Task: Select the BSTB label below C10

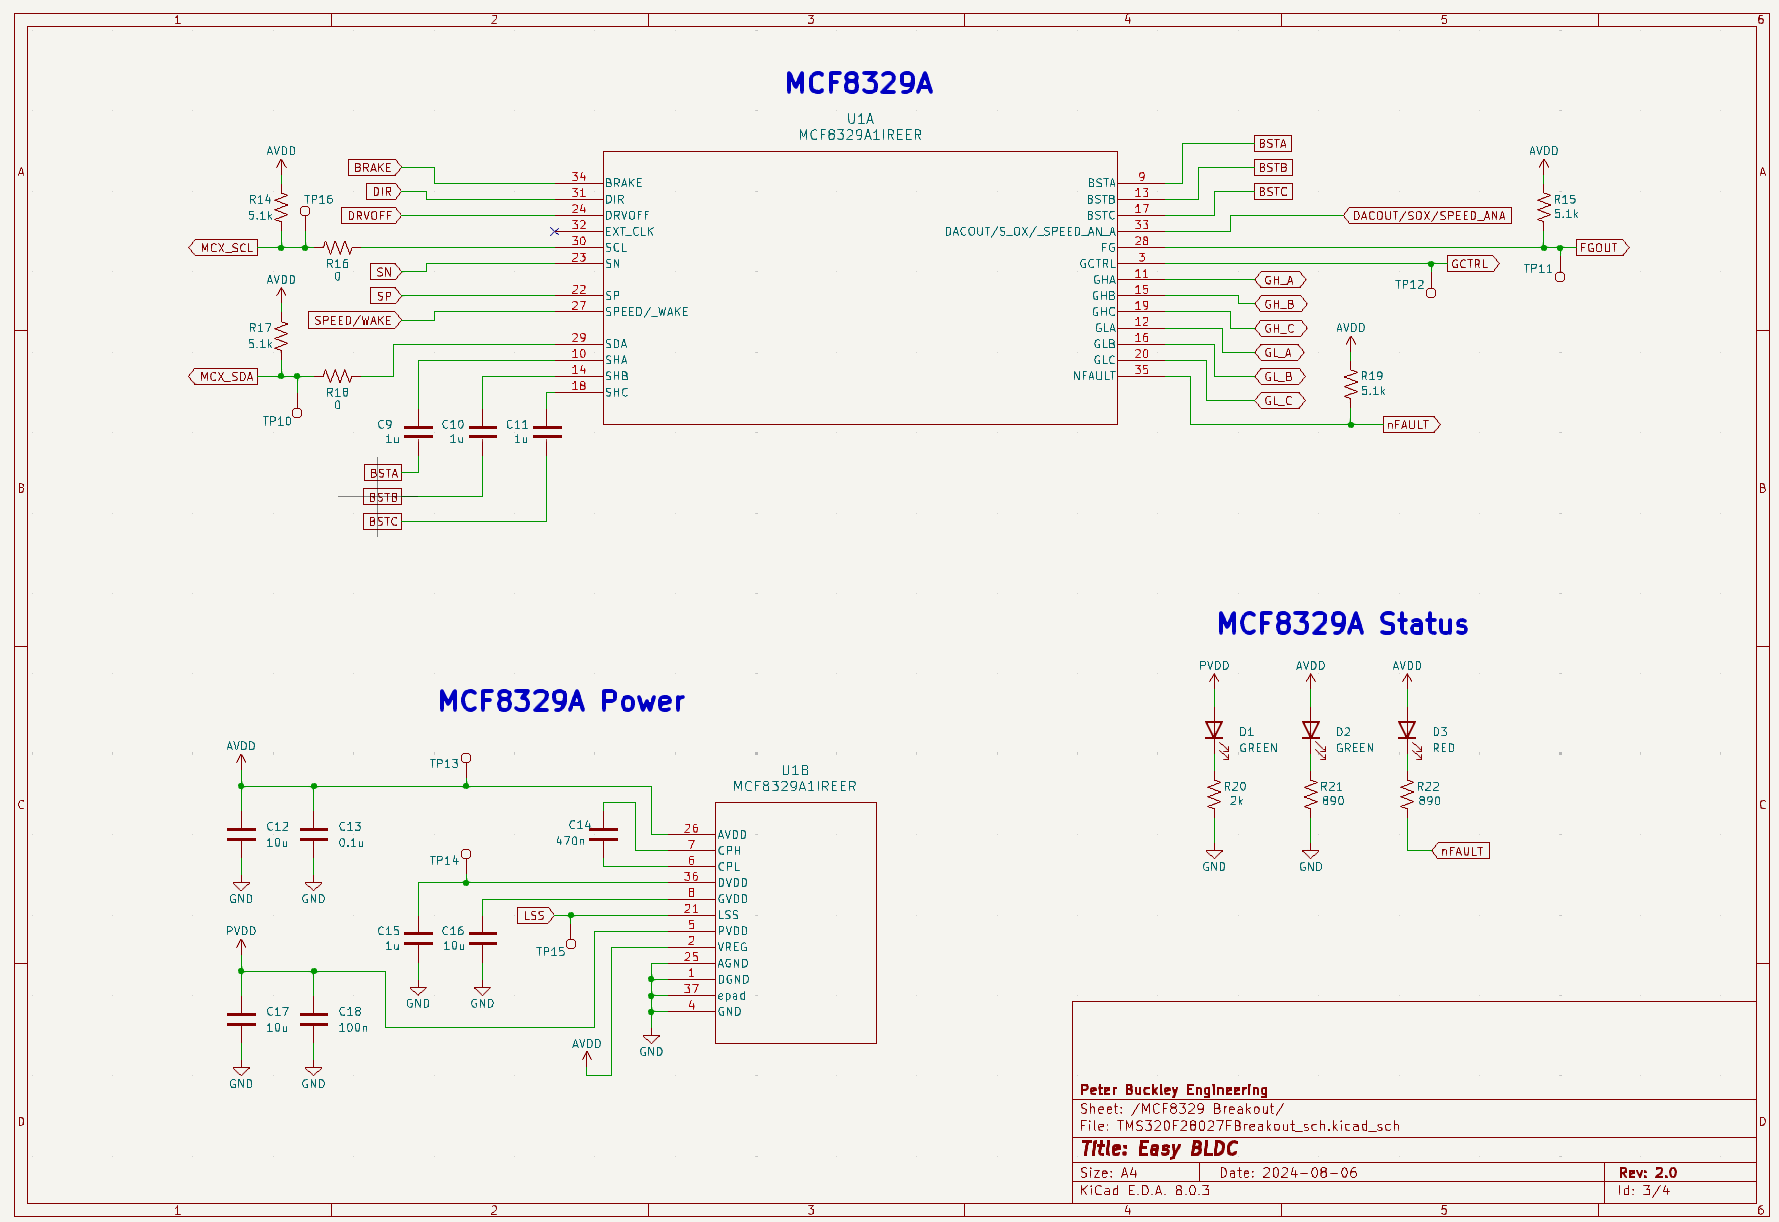Action: point(383,497)
